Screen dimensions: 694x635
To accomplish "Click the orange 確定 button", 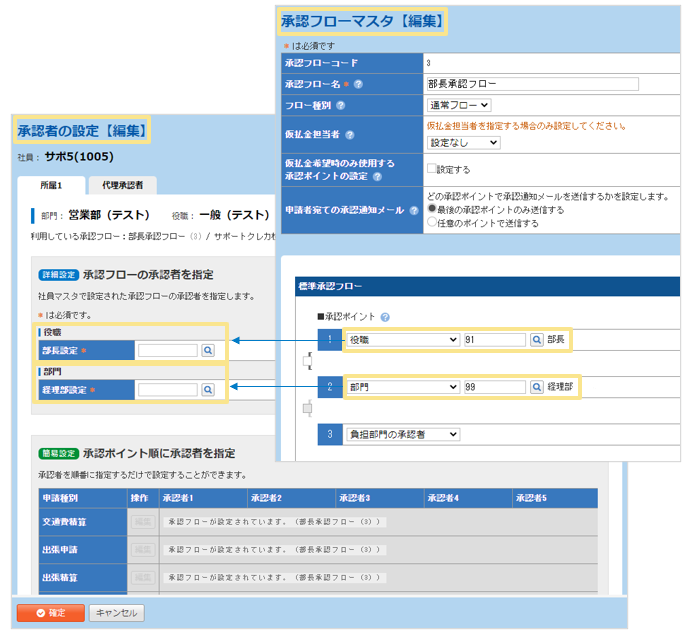I will pyautogui.click(x=50, y=613).
